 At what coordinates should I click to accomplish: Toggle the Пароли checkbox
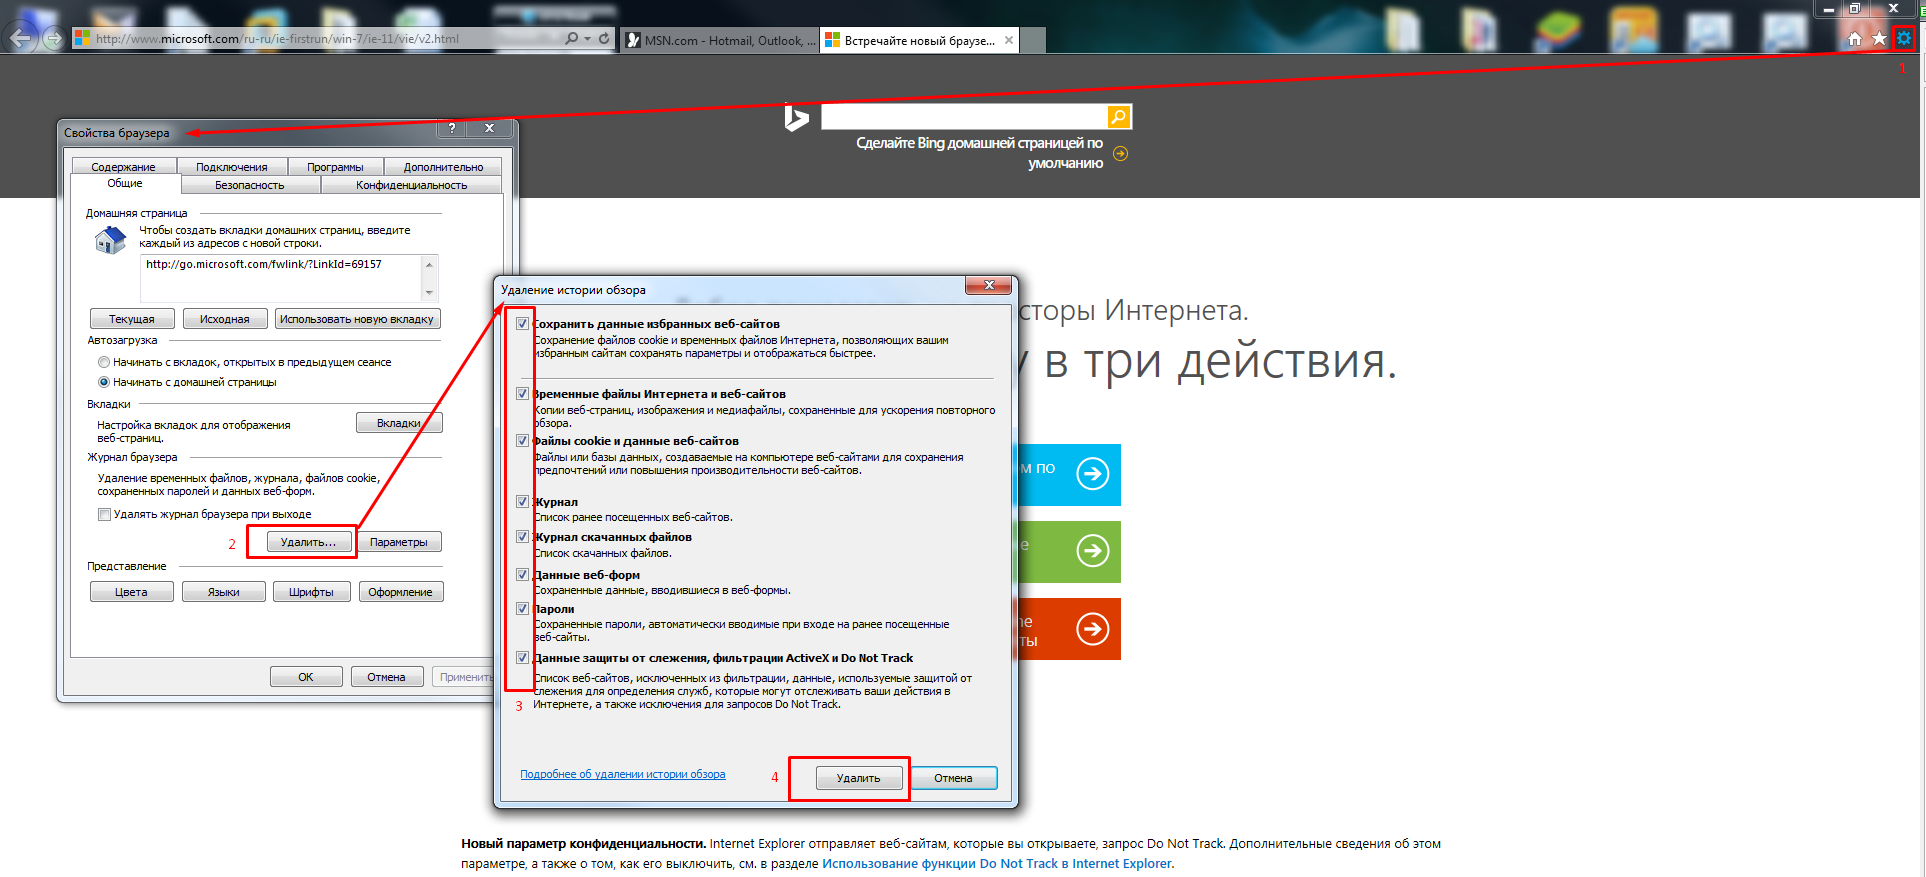click(522, 609)
